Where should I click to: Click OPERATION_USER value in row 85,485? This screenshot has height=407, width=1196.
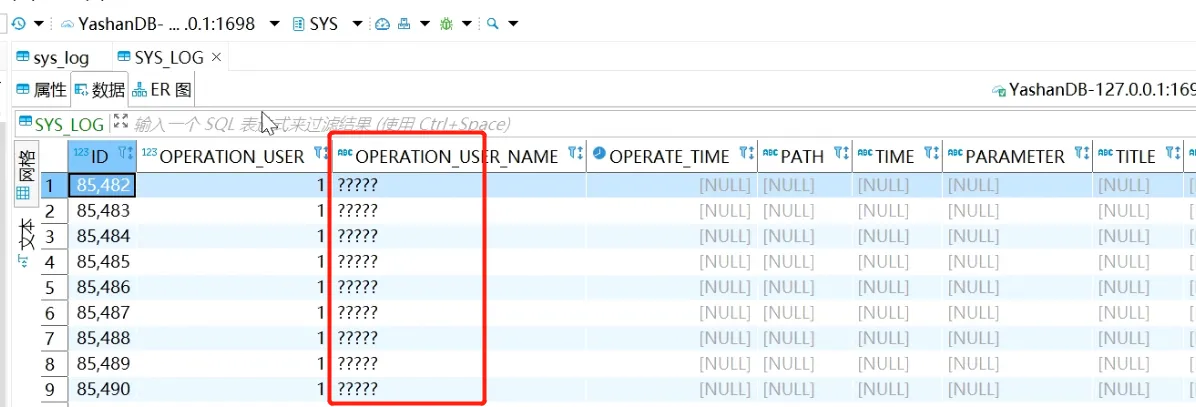tap(234, 261)
